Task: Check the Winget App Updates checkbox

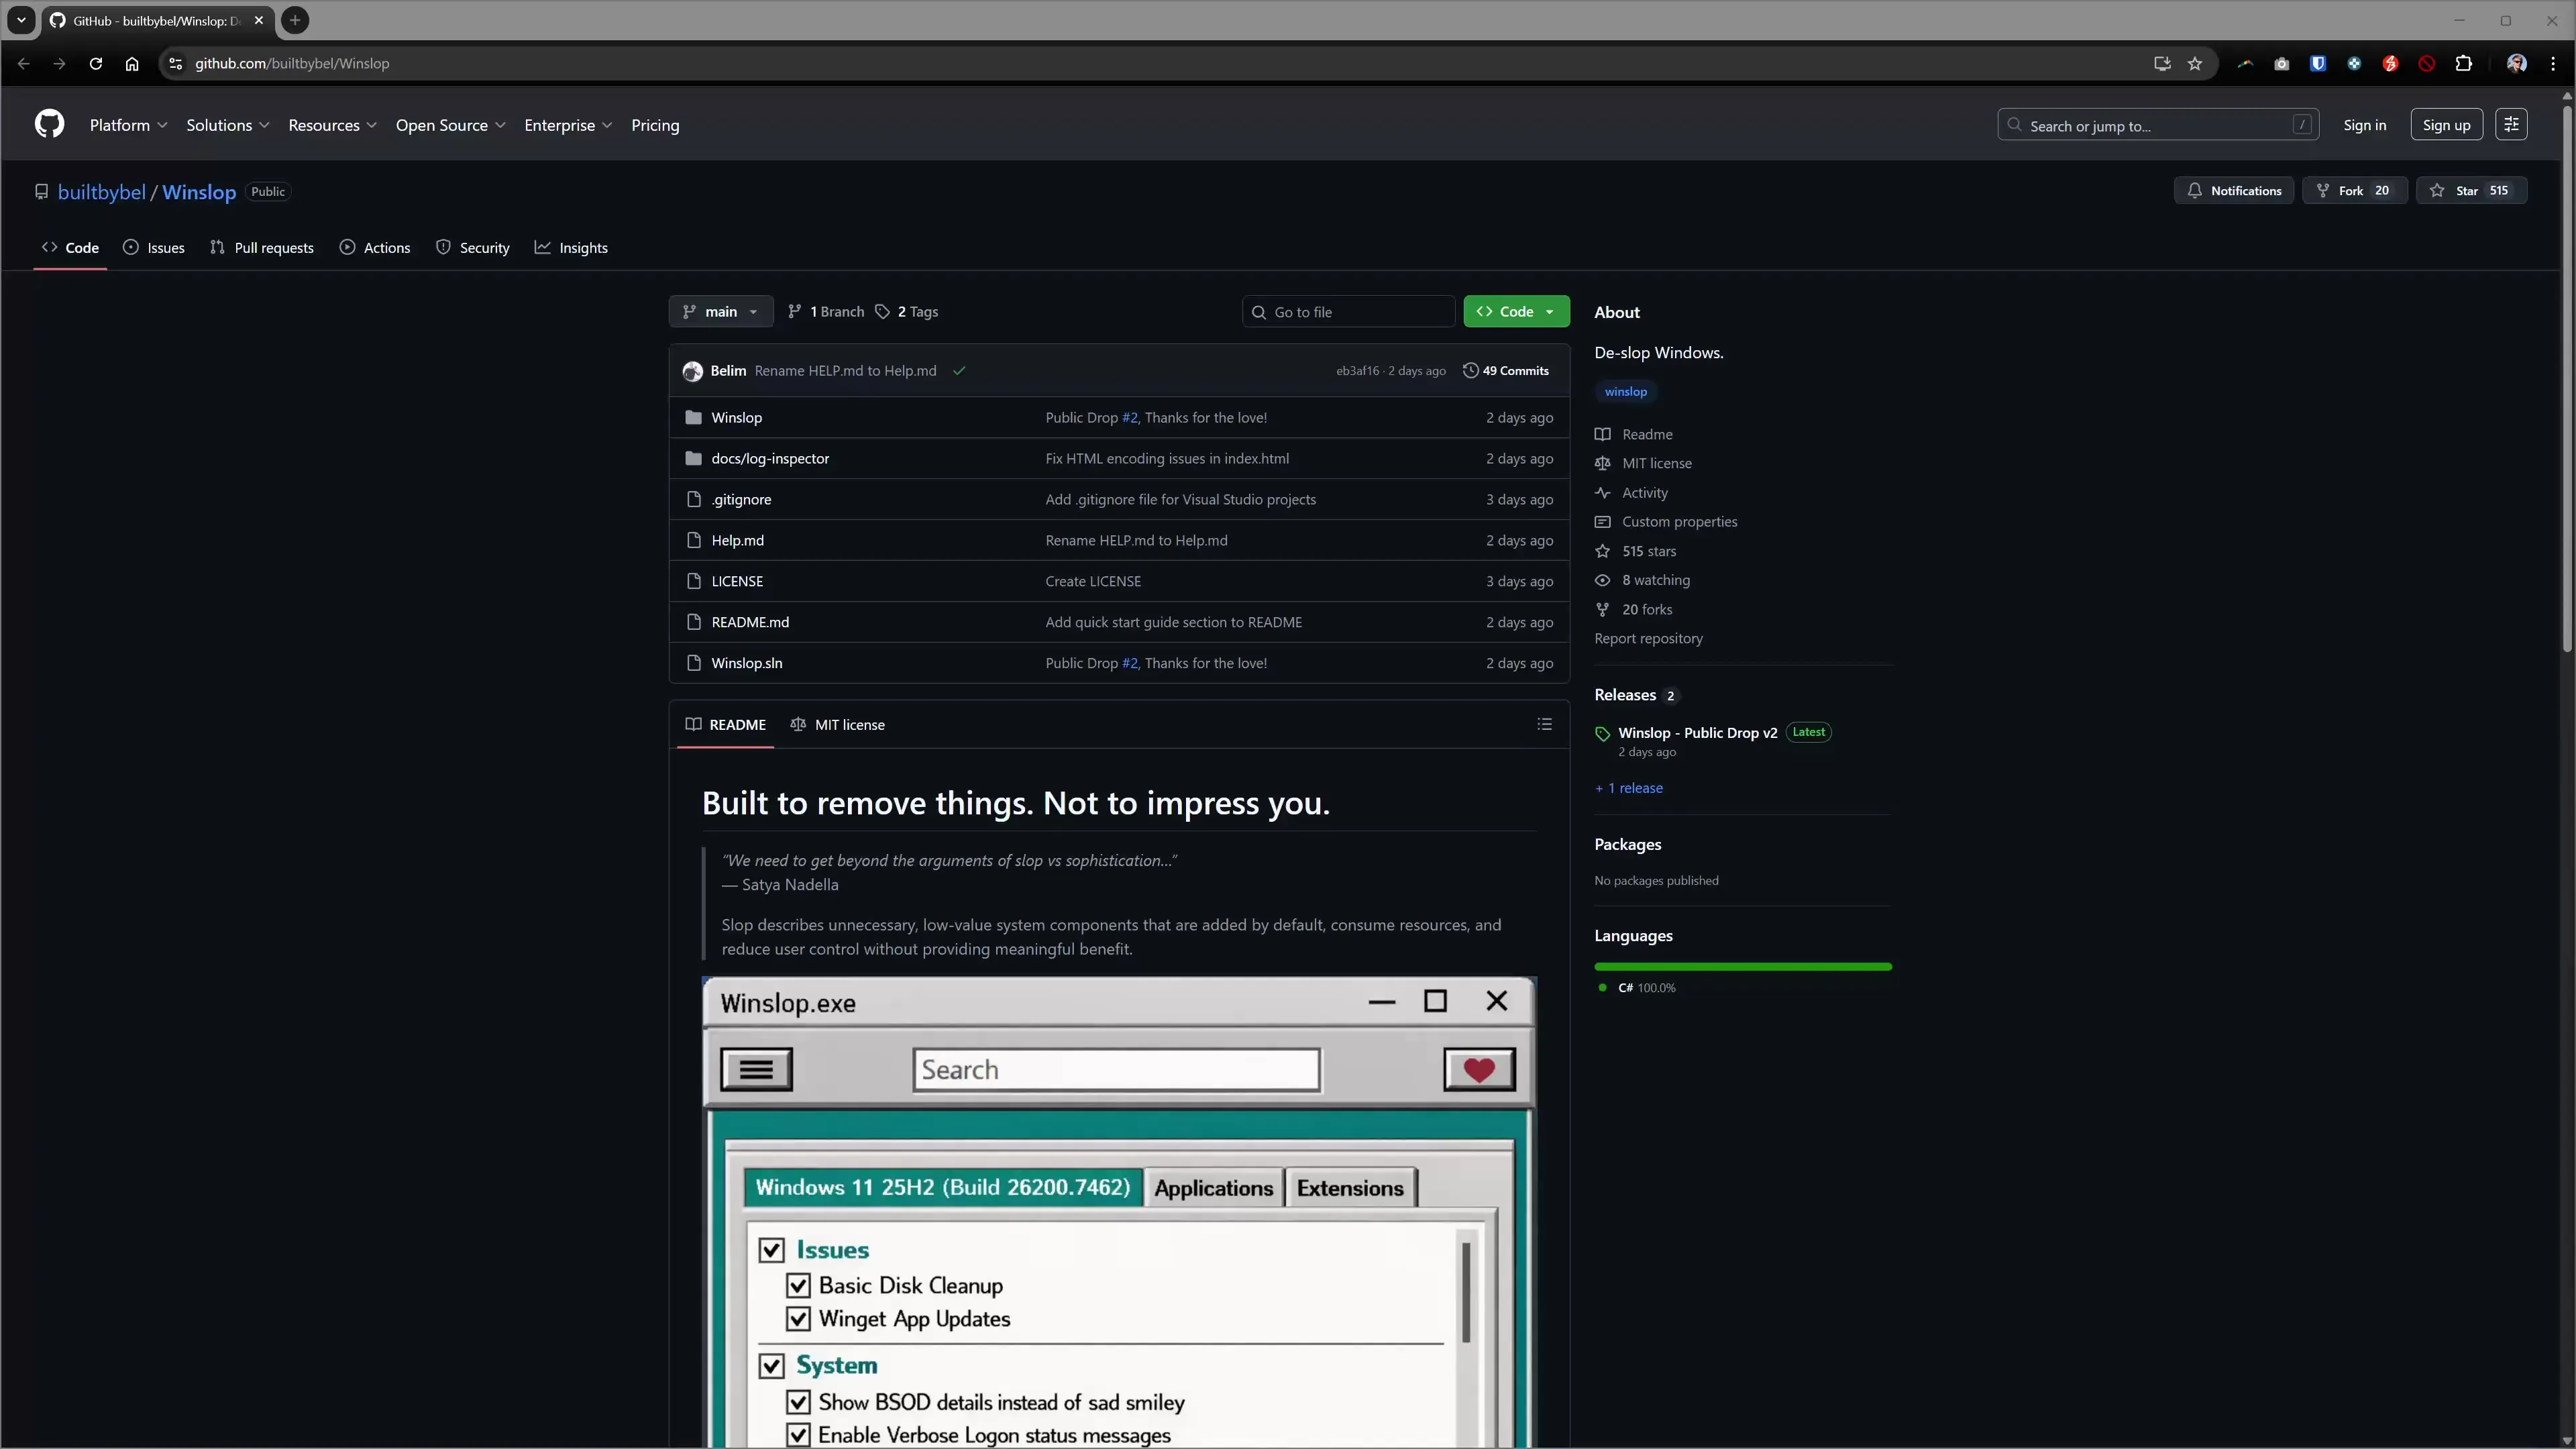Action: [x=797, y=1318]
